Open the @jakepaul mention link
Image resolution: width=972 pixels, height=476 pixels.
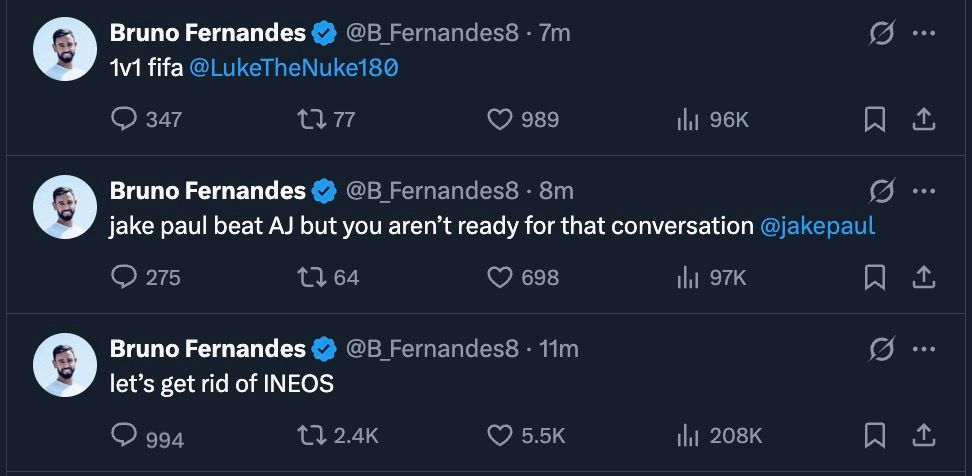click(x=817, y=226)
